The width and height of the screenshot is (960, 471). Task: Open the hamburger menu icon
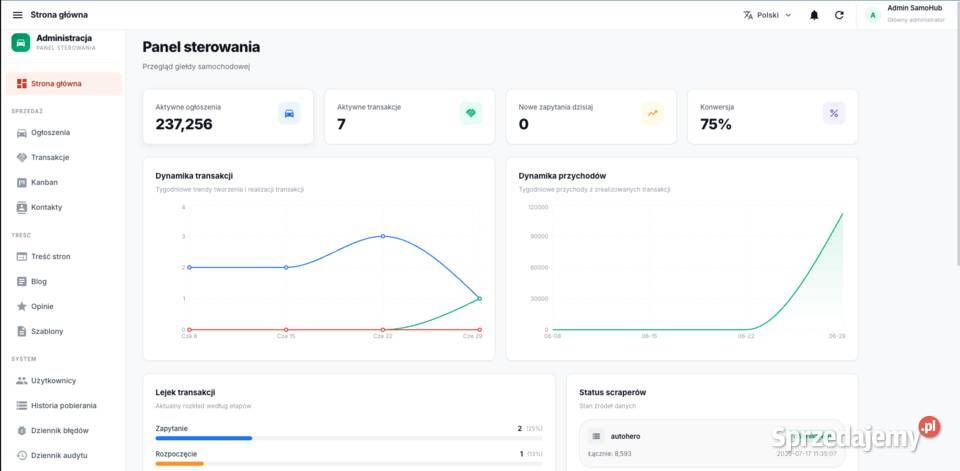(18, 15)
